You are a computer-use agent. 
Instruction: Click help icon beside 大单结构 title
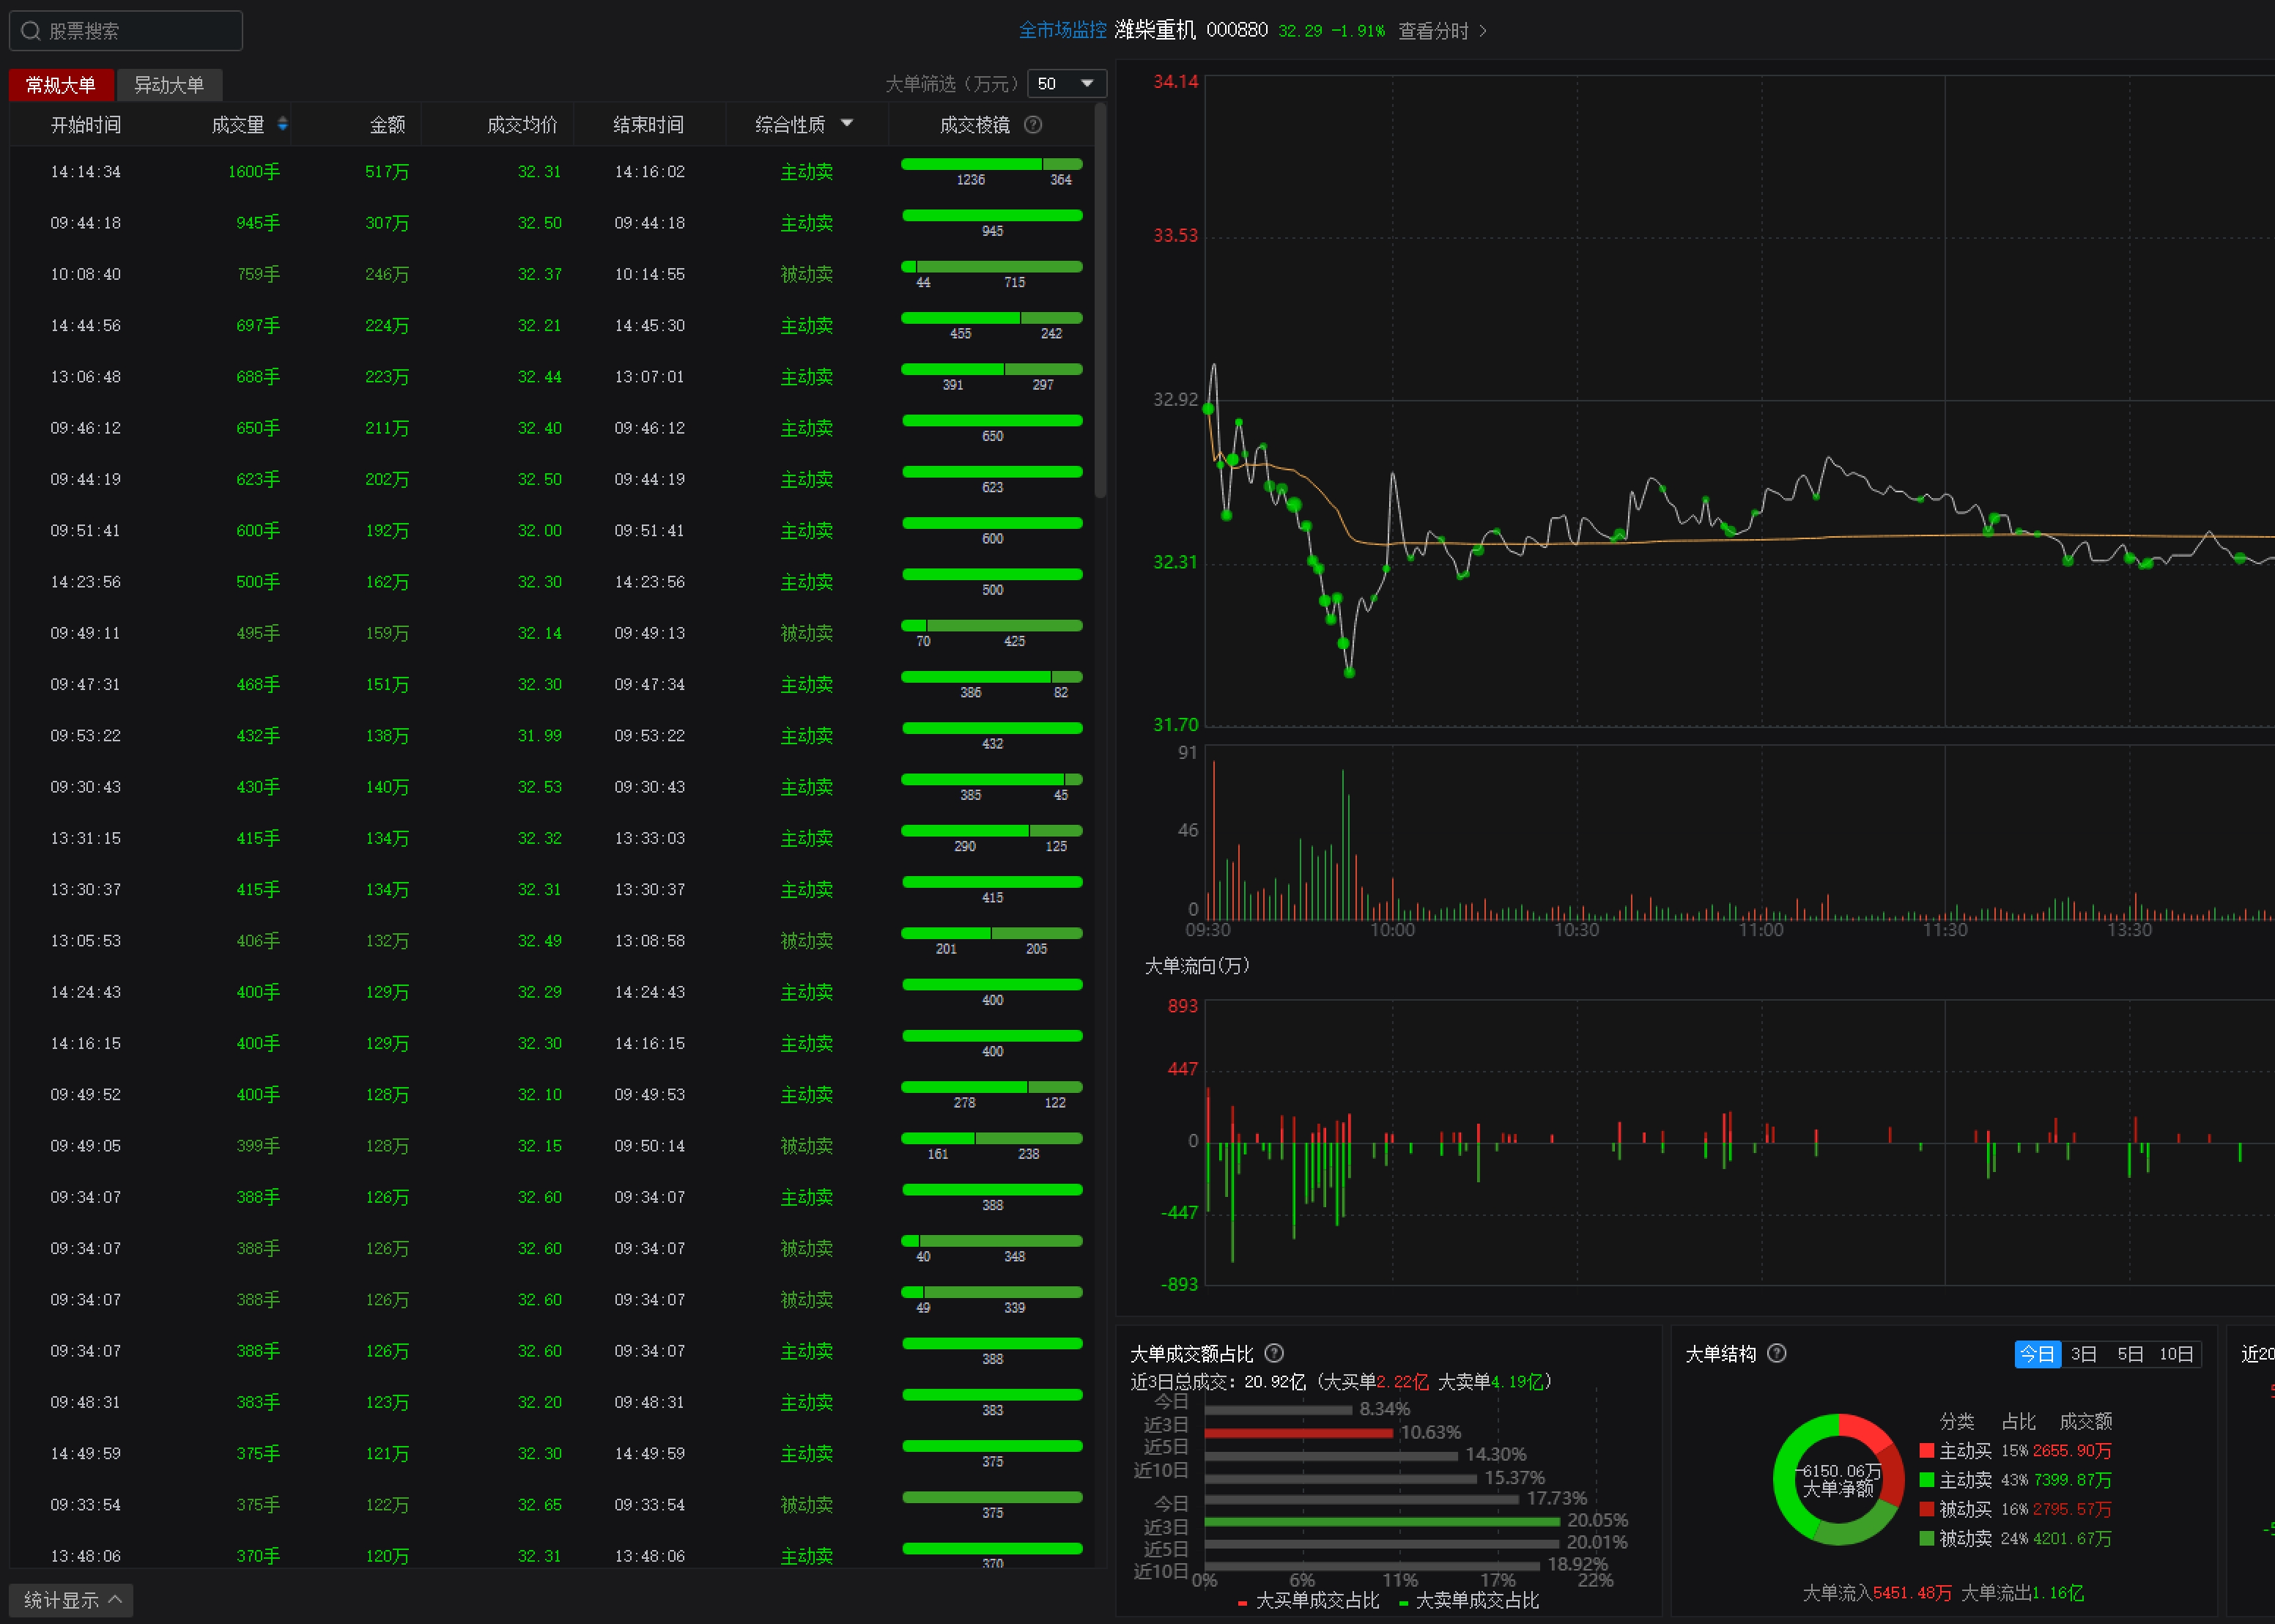pos(1777,1353)
